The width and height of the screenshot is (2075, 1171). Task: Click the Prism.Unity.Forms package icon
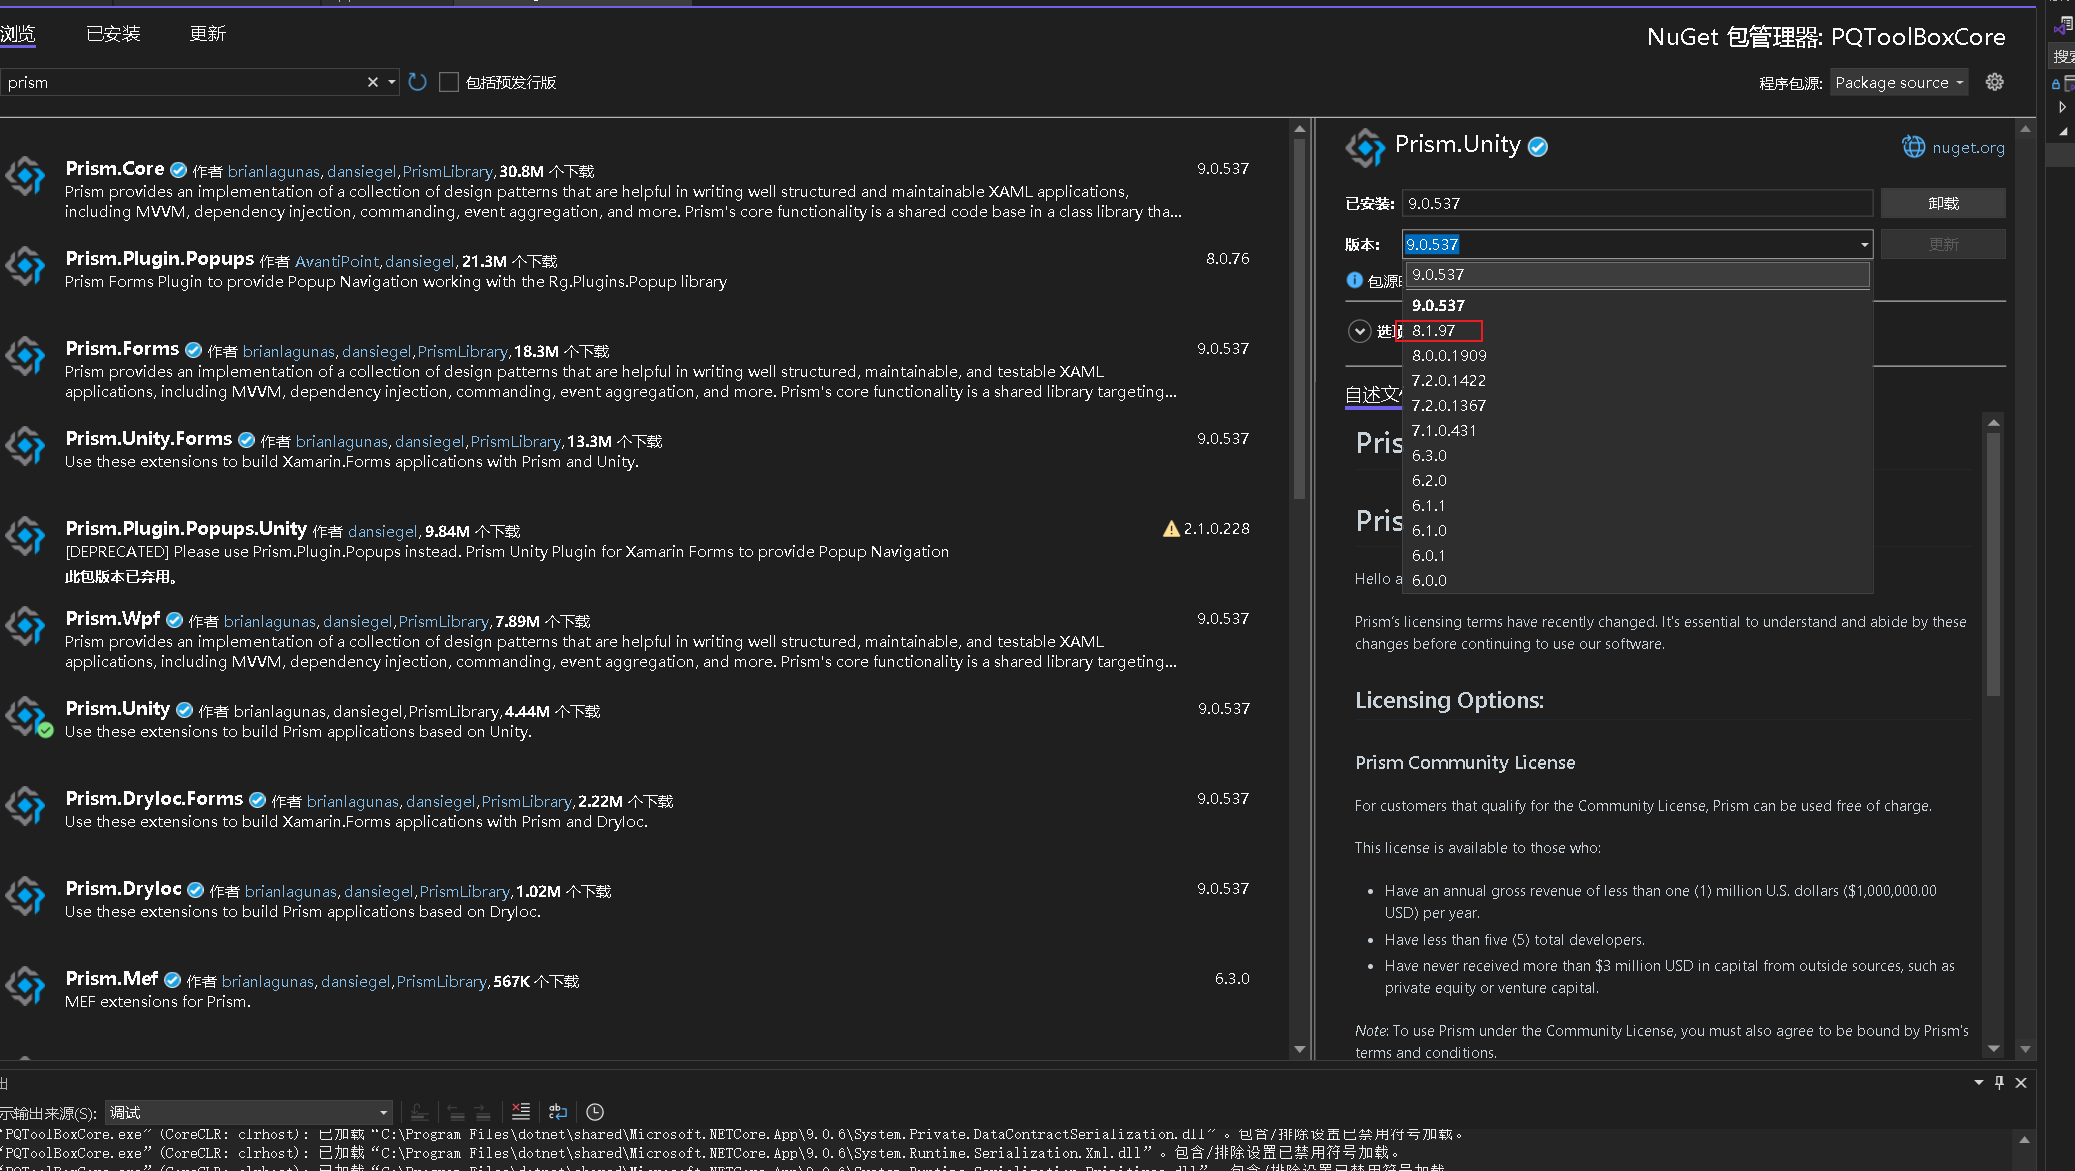[26, 447]
